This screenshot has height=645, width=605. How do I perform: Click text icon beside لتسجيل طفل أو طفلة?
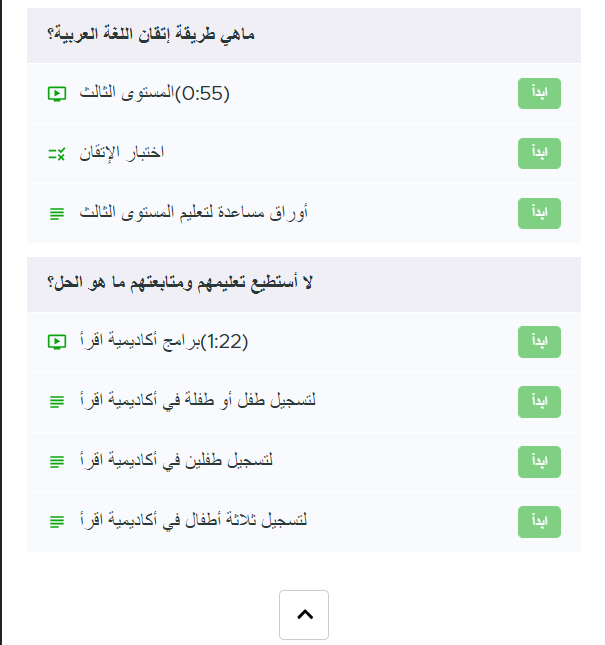click(x=57, y=402)
